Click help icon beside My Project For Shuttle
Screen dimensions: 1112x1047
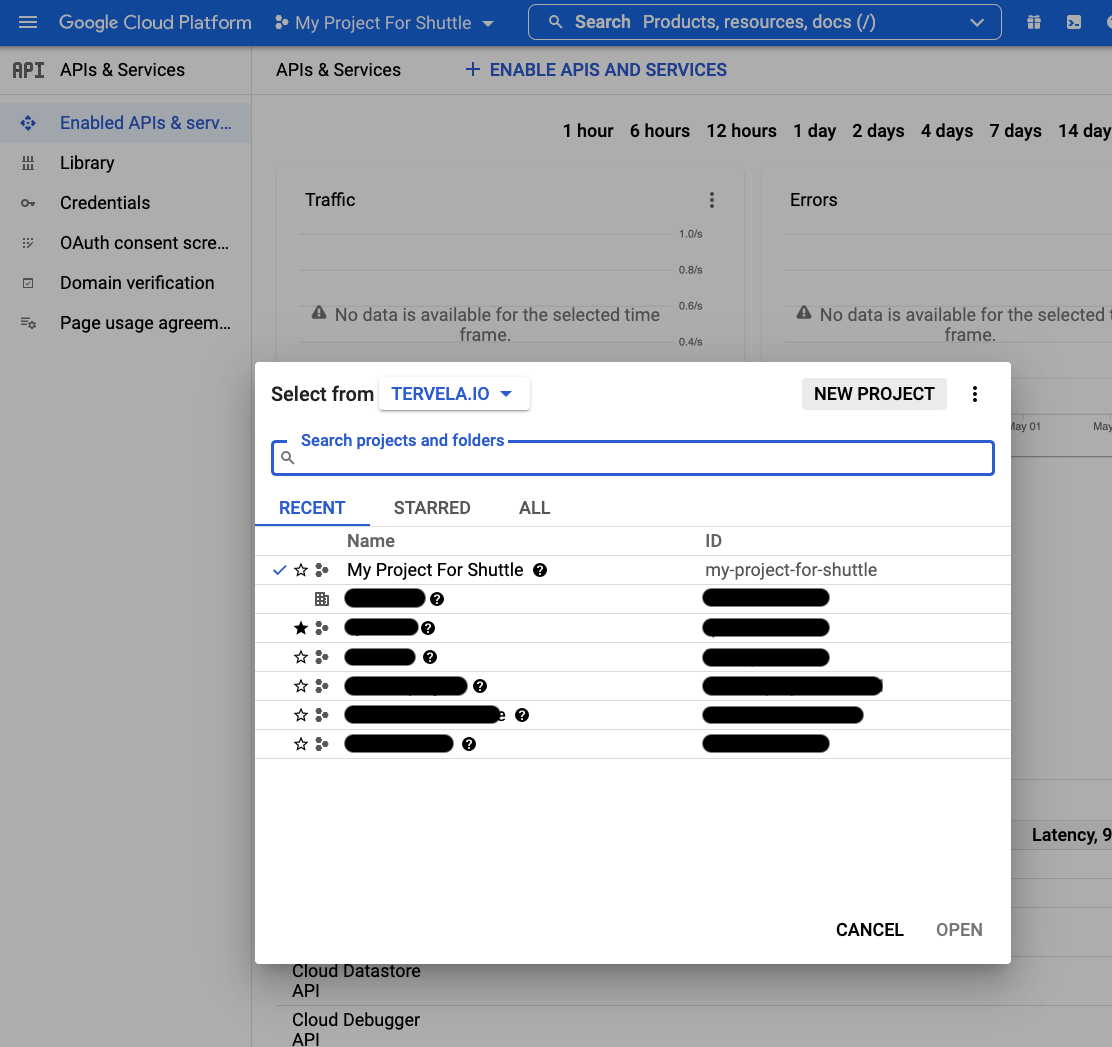(x=540, y=570)
